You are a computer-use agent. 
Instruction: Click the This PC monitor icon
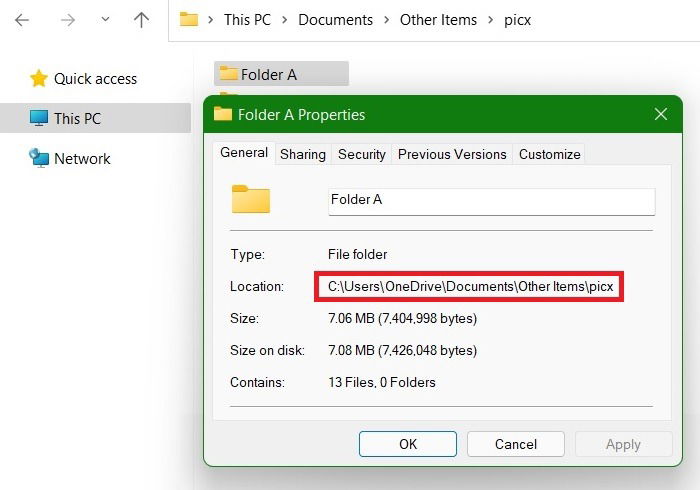[x=39, y=118]
